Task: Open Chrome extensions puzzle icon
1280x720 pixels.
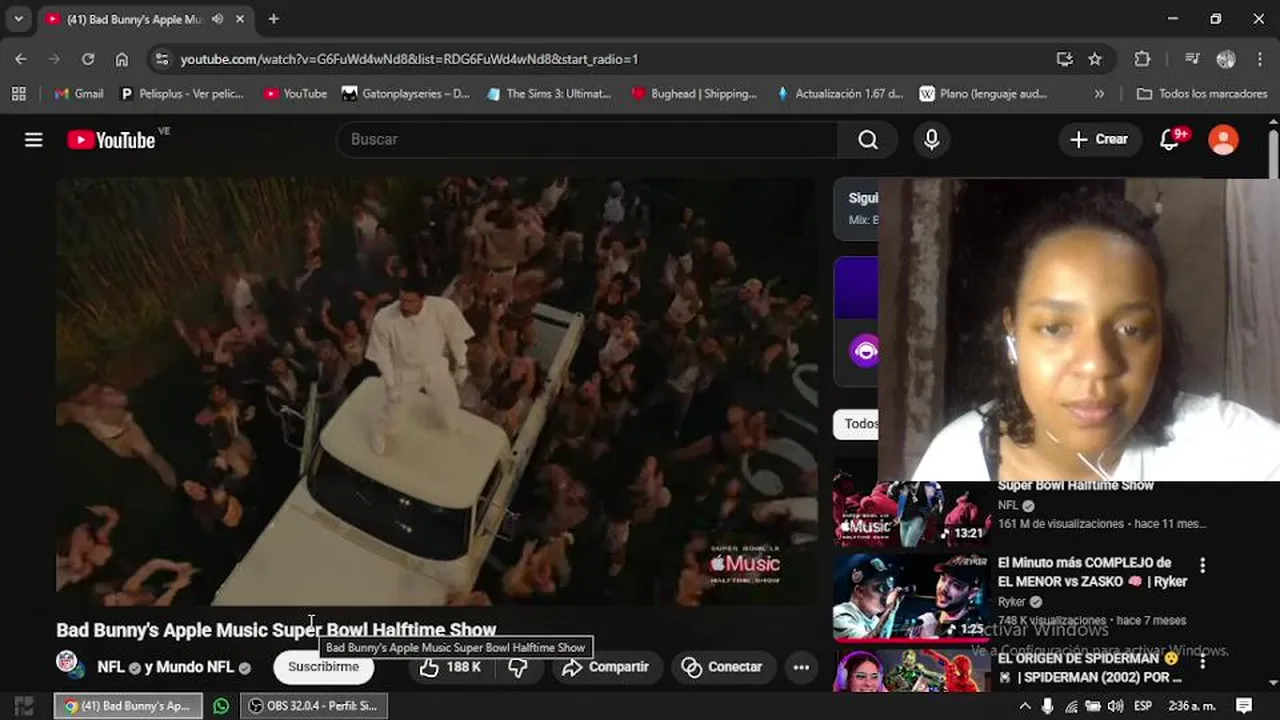Action: [1142, 59]
